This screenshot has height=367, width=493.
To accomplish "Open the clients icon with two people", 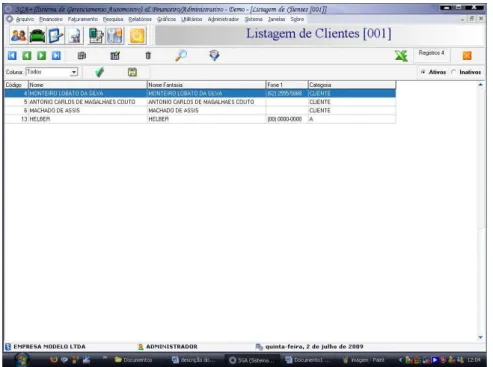I will [18, 36].
